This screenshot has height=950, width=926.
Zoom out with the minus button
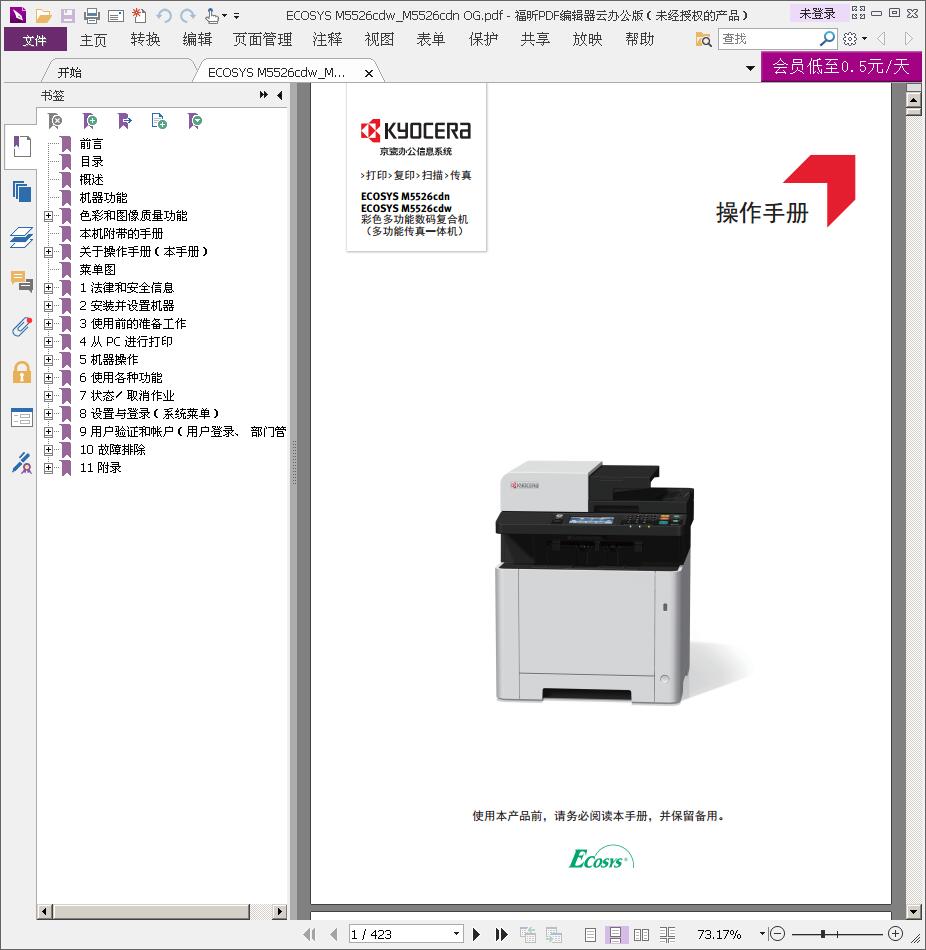pos(778,934)
